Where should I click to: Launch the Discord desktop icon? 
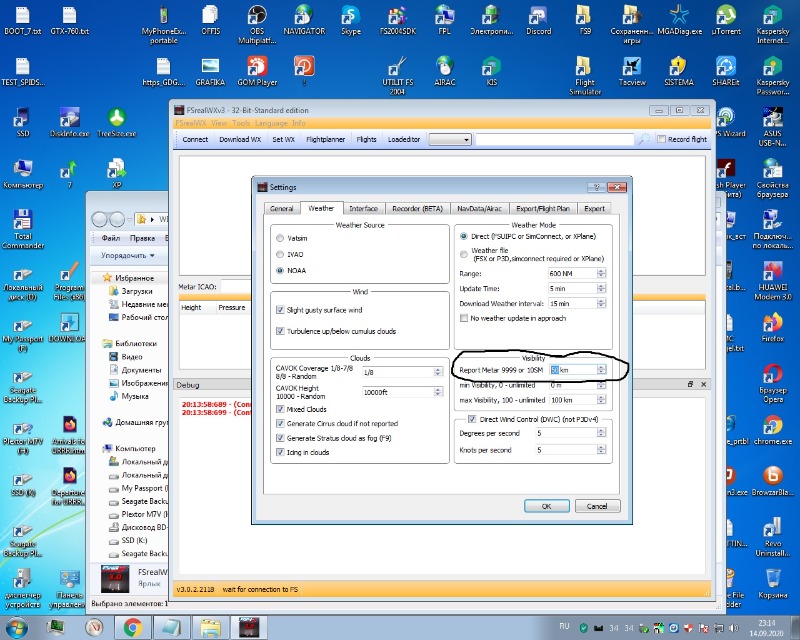(x=538, y=17)
